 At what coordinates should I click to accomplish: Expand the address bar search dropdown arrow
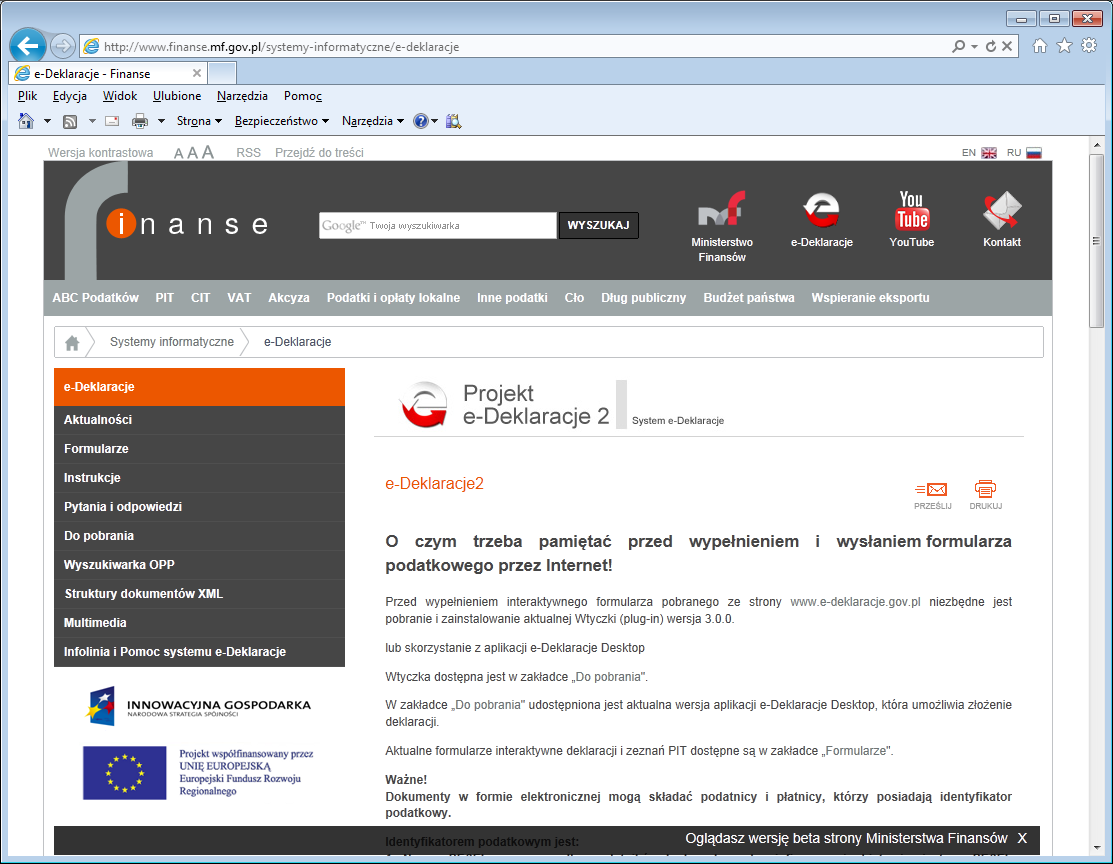[974, 46]
